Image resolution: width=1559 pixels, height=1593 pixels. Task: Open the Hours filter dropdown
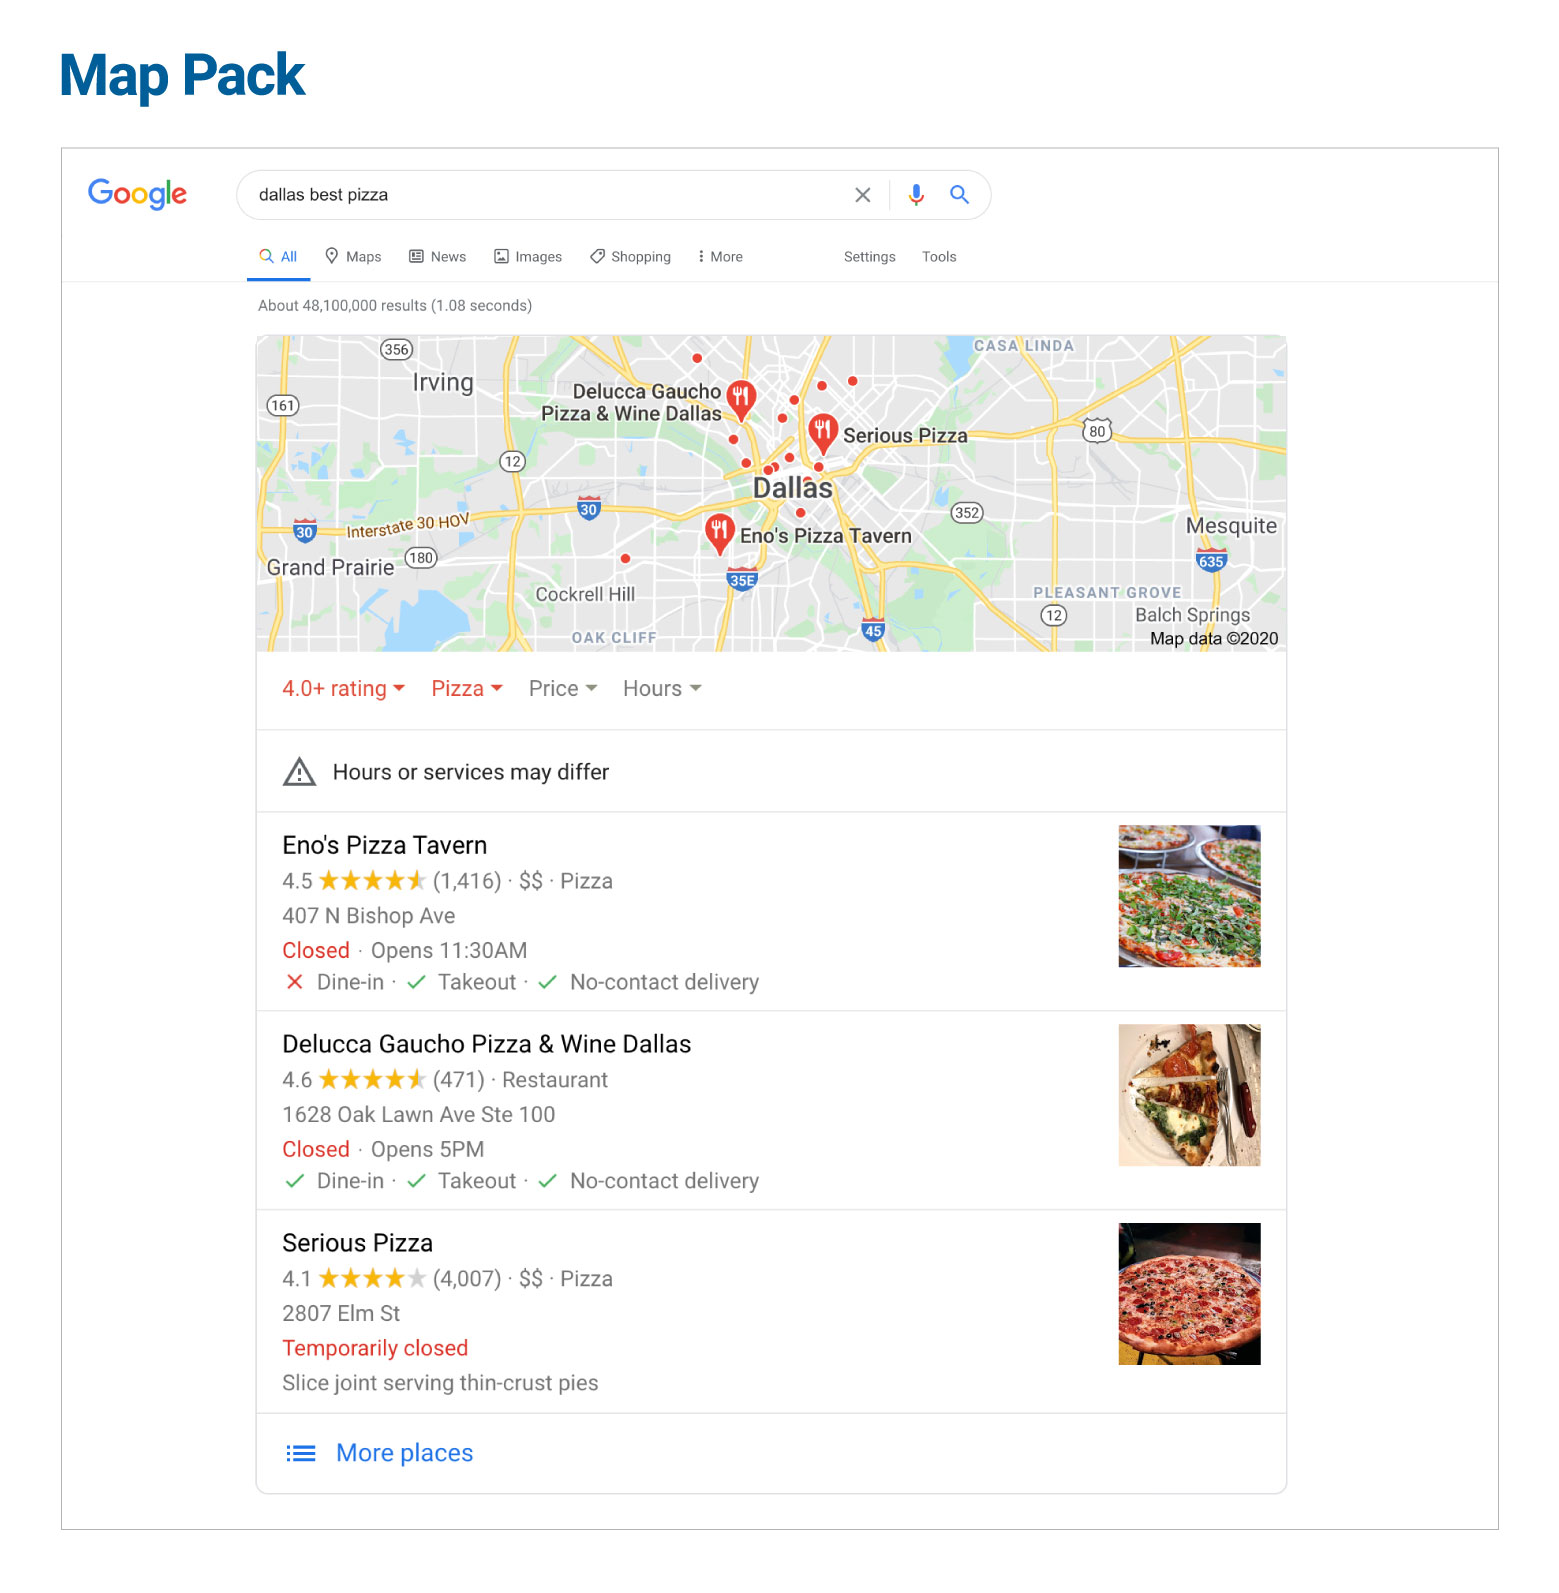click(x=662, y=688)
